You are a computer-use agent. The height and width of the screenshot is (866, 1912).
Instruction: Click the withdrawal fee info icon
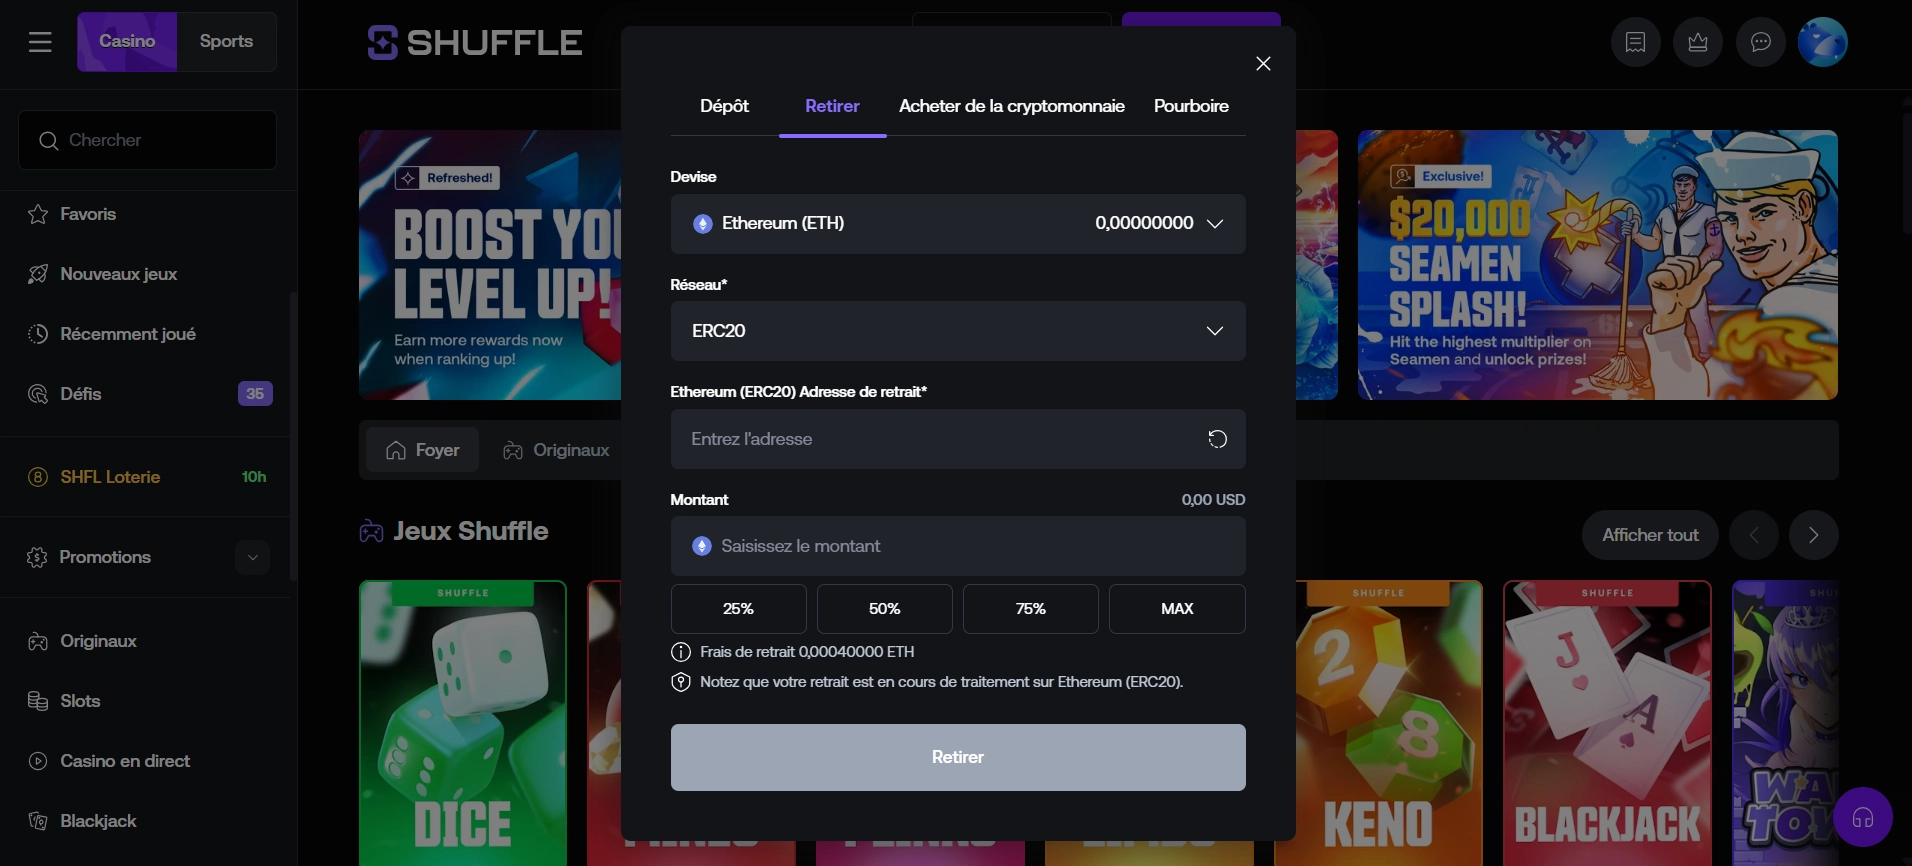click(x=681, y=652)
